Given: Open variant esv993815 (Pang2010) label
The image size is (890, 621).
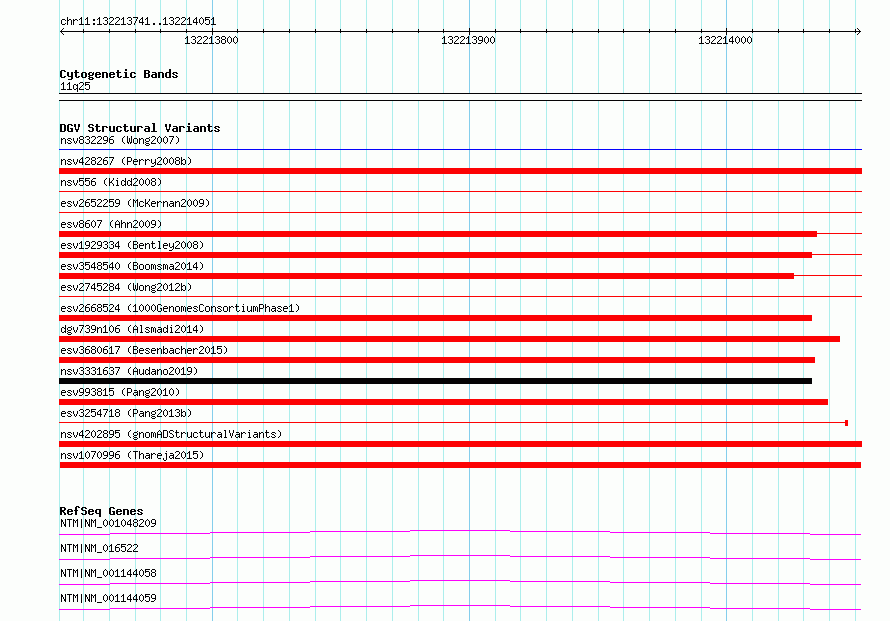Looking at the screenshot, I should click(x=120, y=392).
